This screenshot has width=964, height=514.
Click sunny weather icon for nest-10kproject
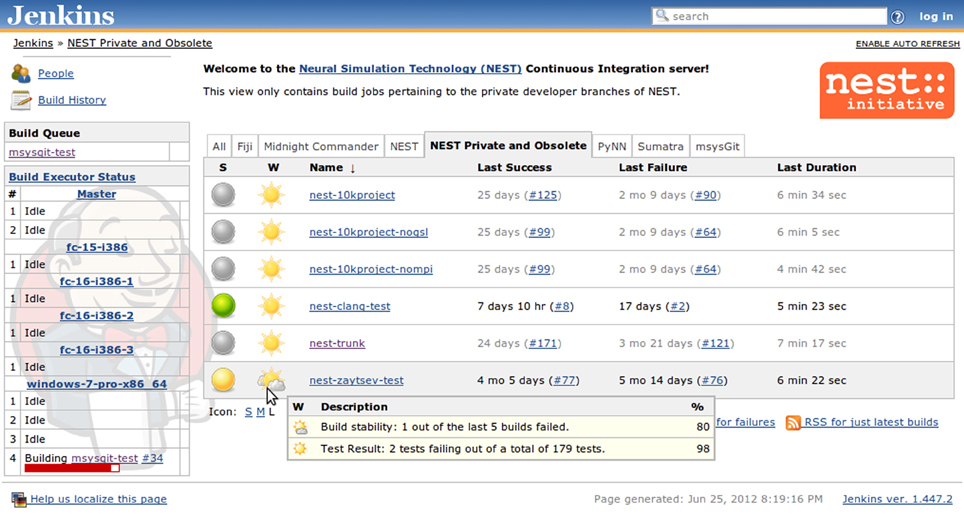point(271,195)
